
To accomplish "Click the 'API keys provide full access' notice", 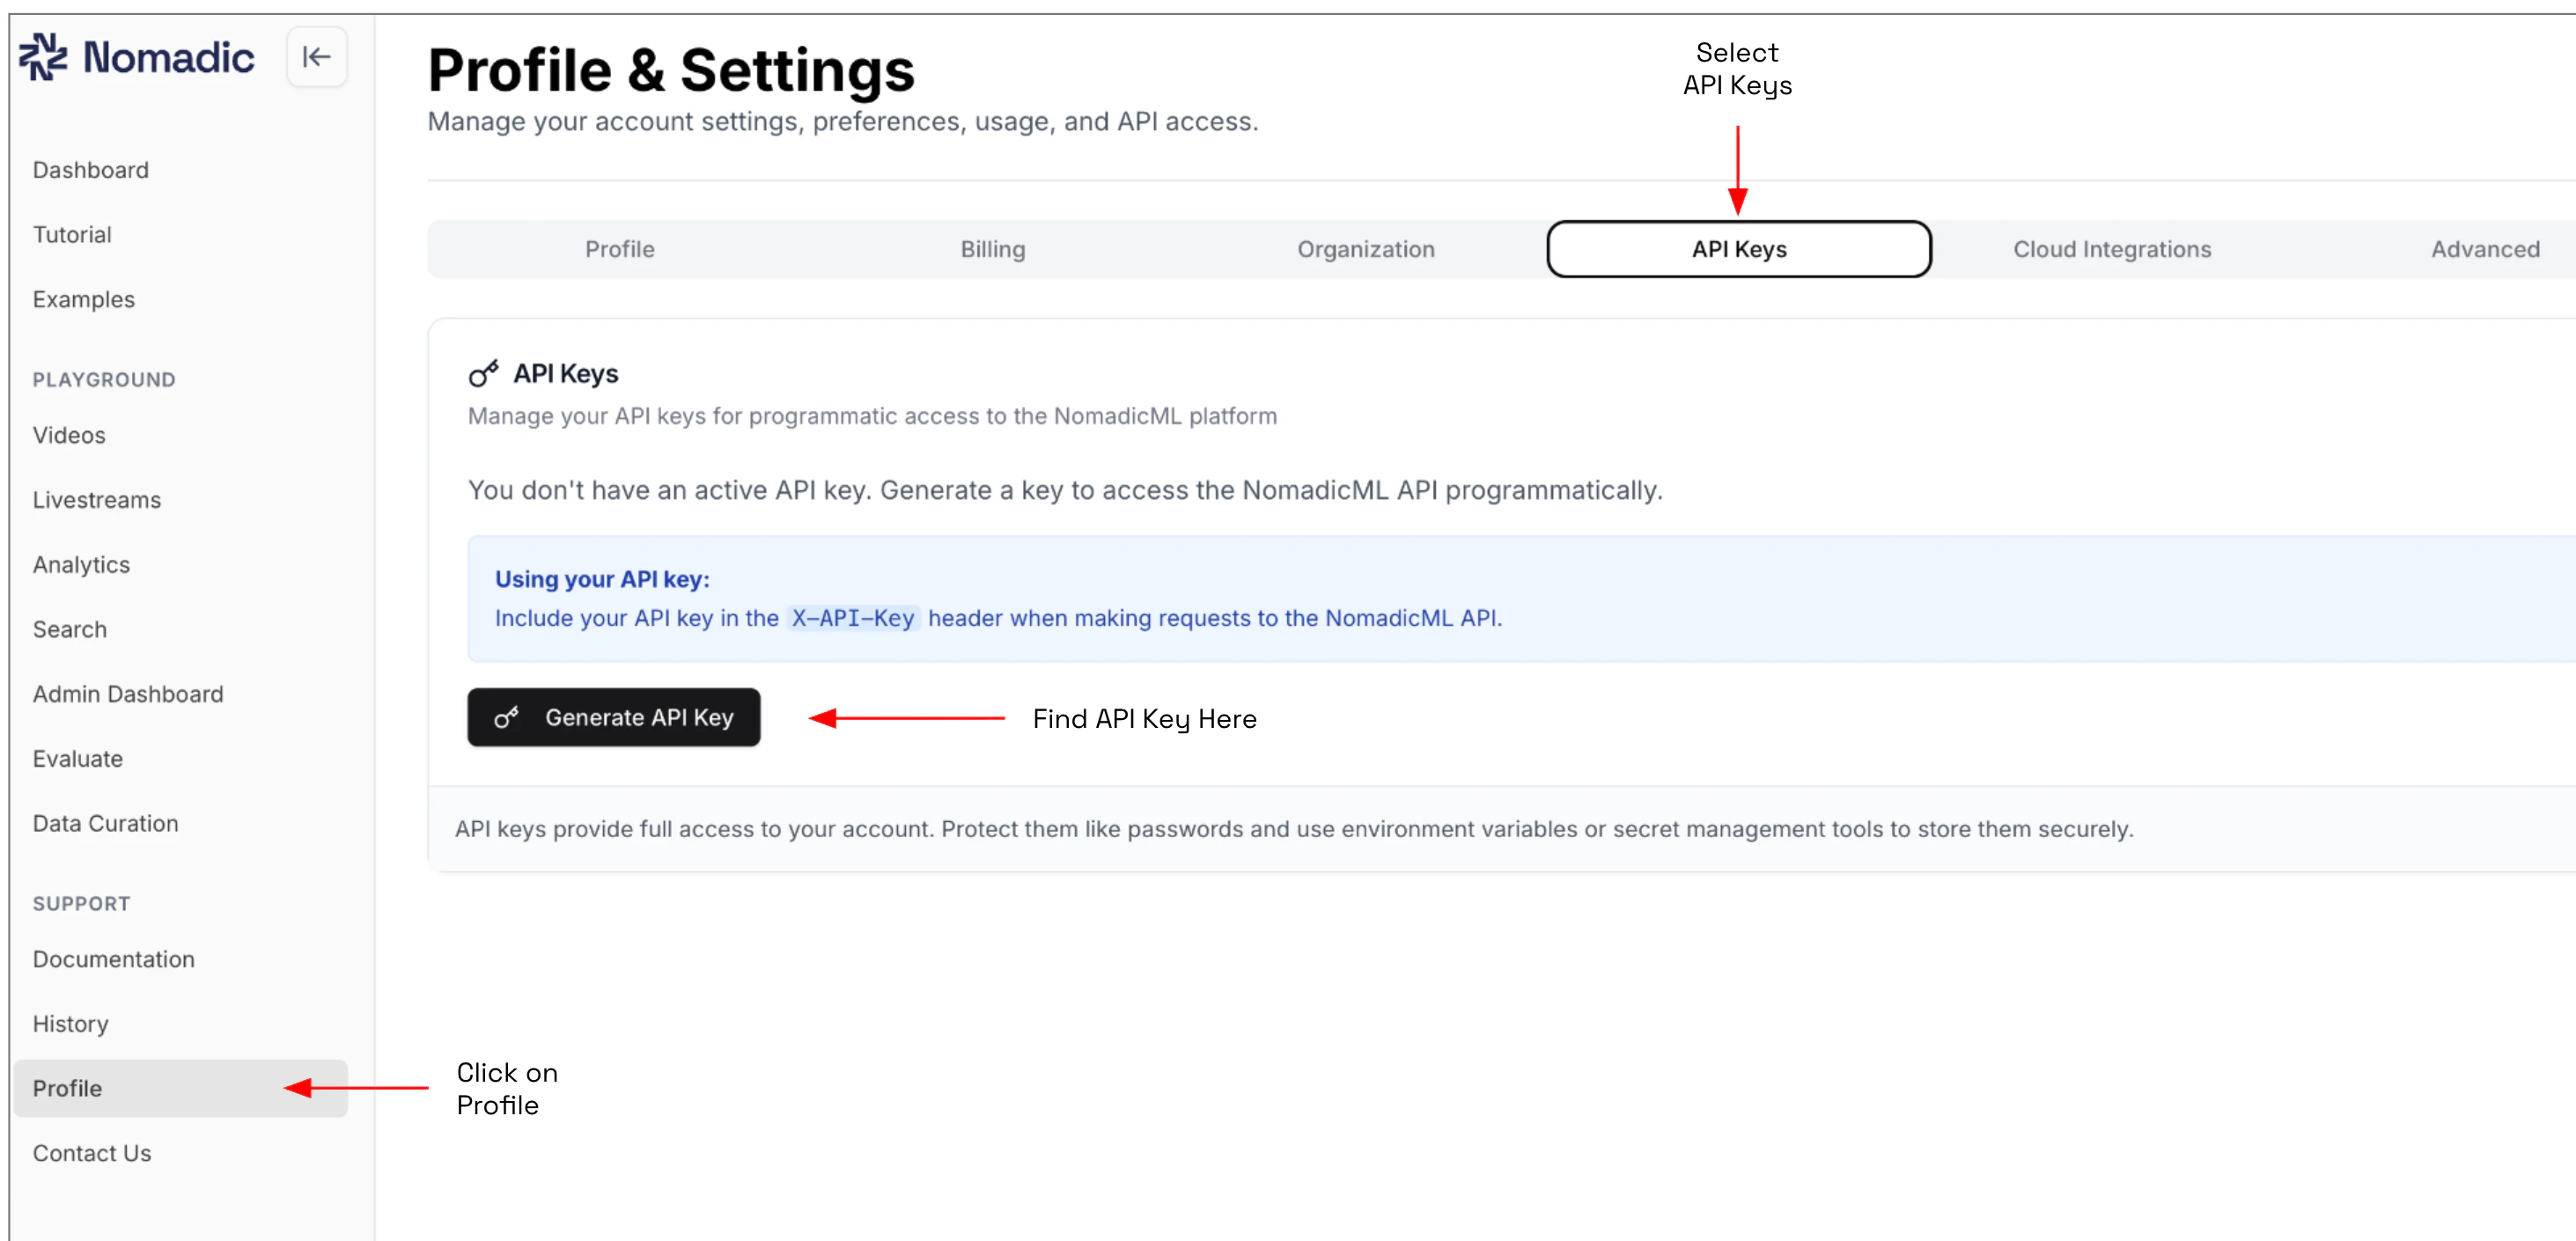I will coord(1294,830).
